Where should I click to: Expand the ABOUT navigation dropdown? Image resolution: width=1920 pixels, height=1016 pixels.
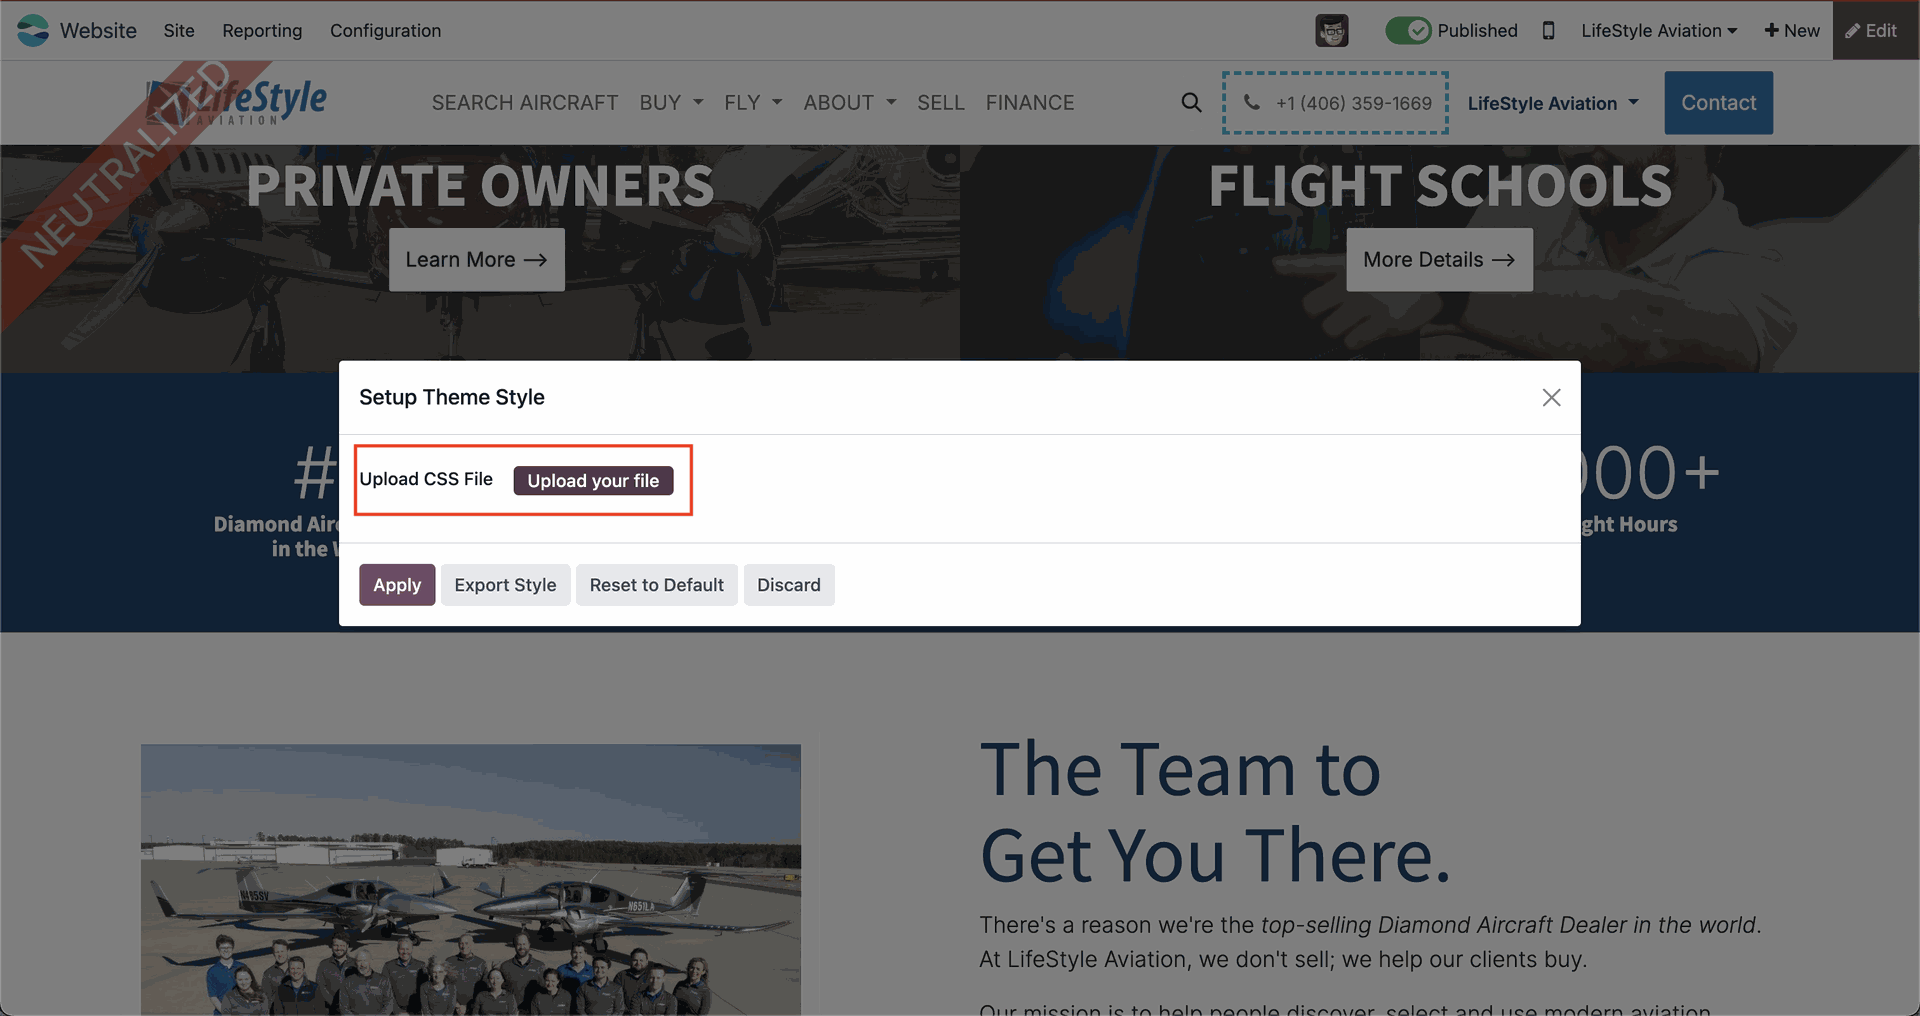tap(850, 102)
